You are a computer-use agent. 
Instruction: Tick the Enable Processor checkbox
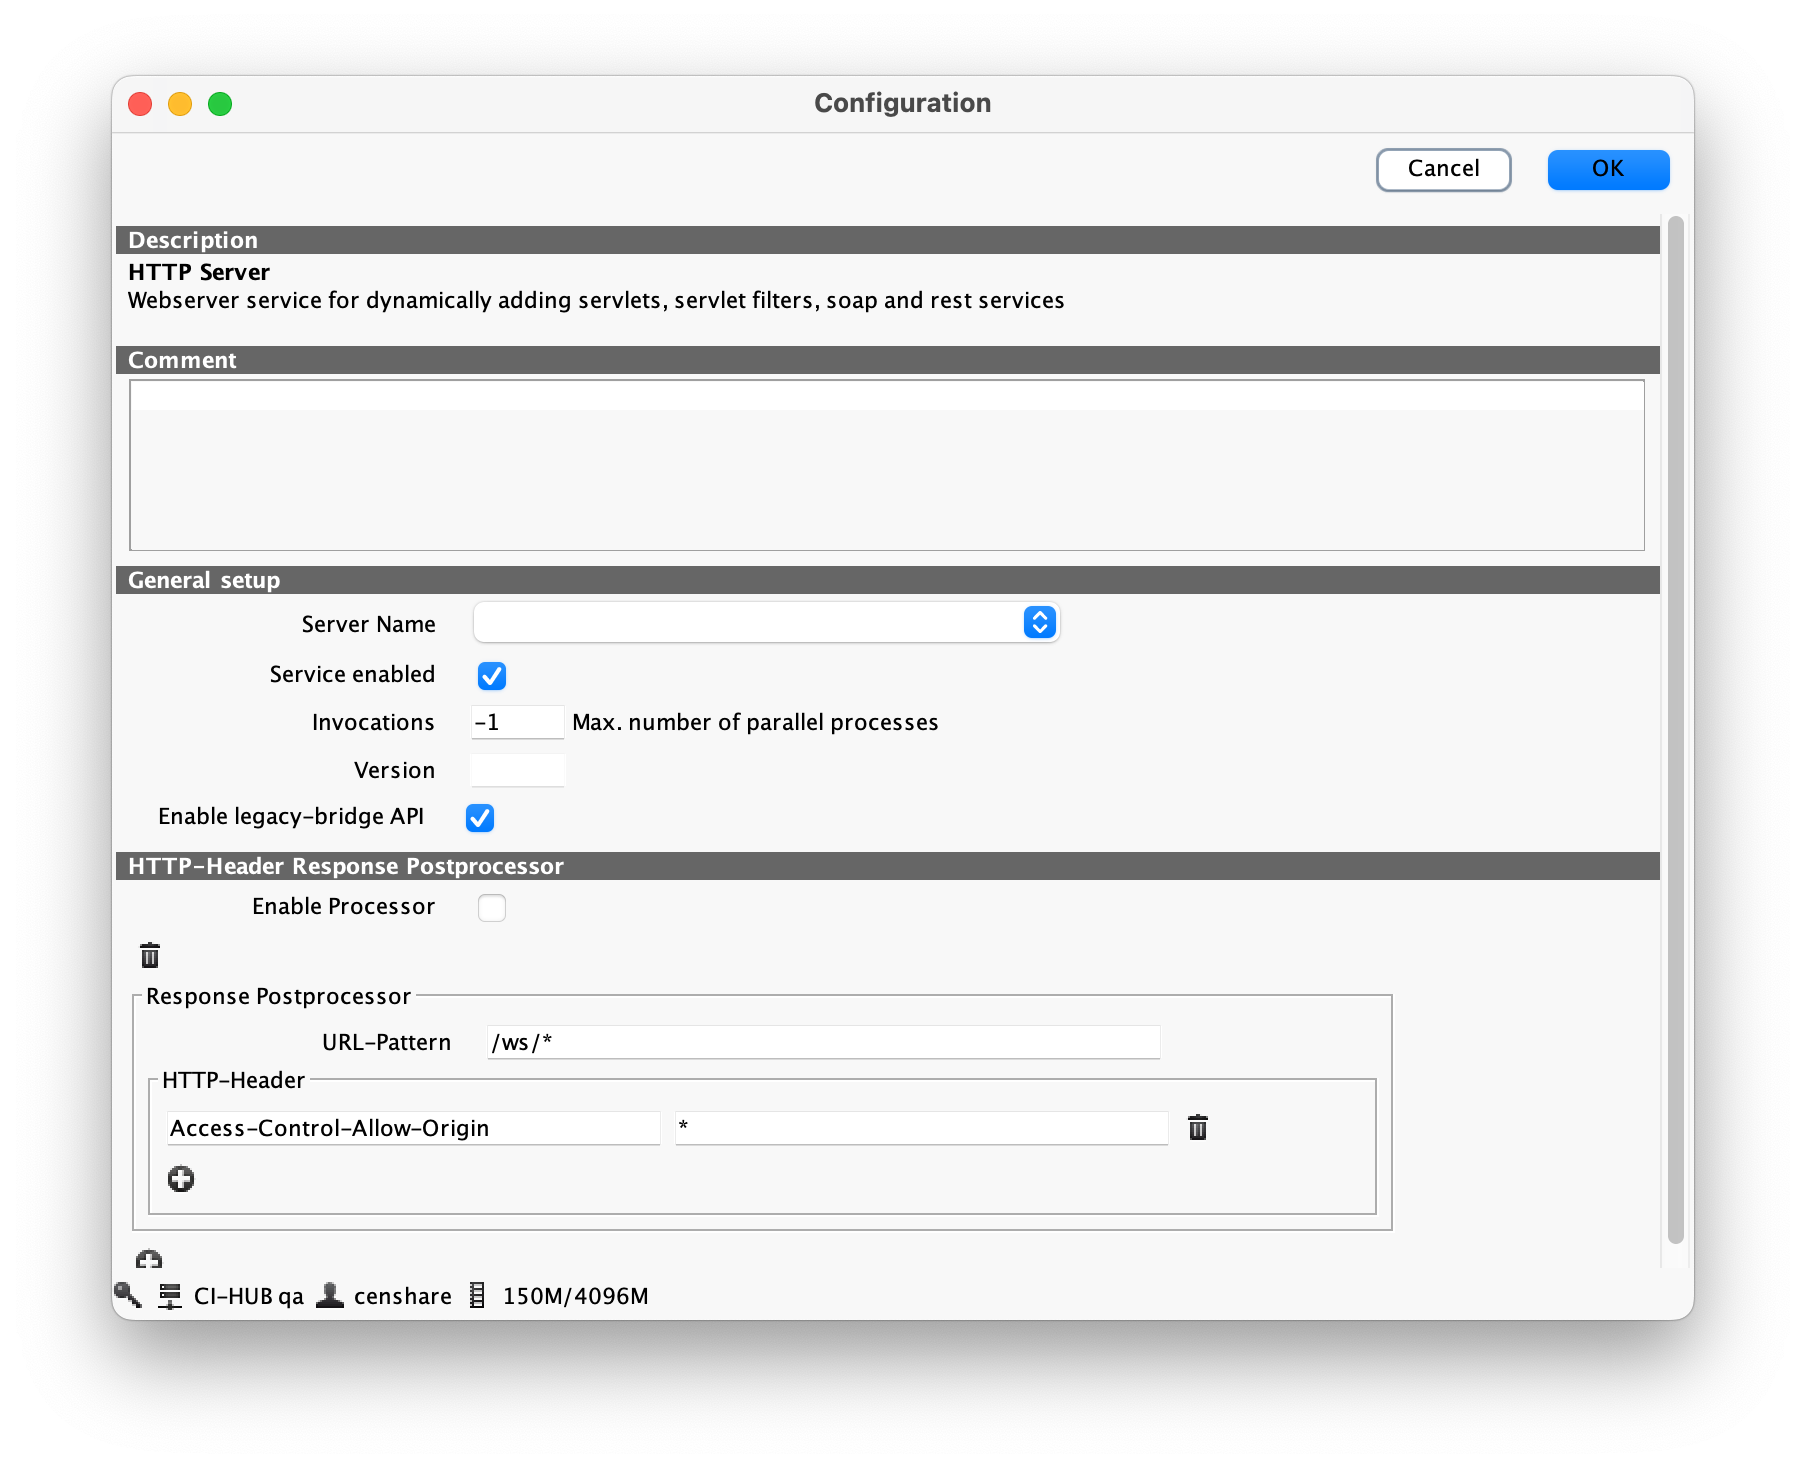point(491,908)
